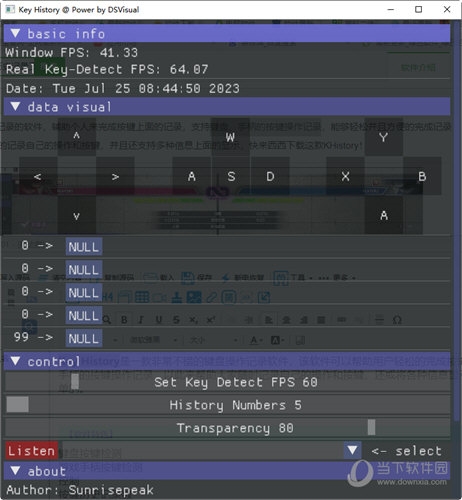The width and height of the screenshot is (462, 500).
Task: Click the down arrow key indicator
Action: (77, 215)
